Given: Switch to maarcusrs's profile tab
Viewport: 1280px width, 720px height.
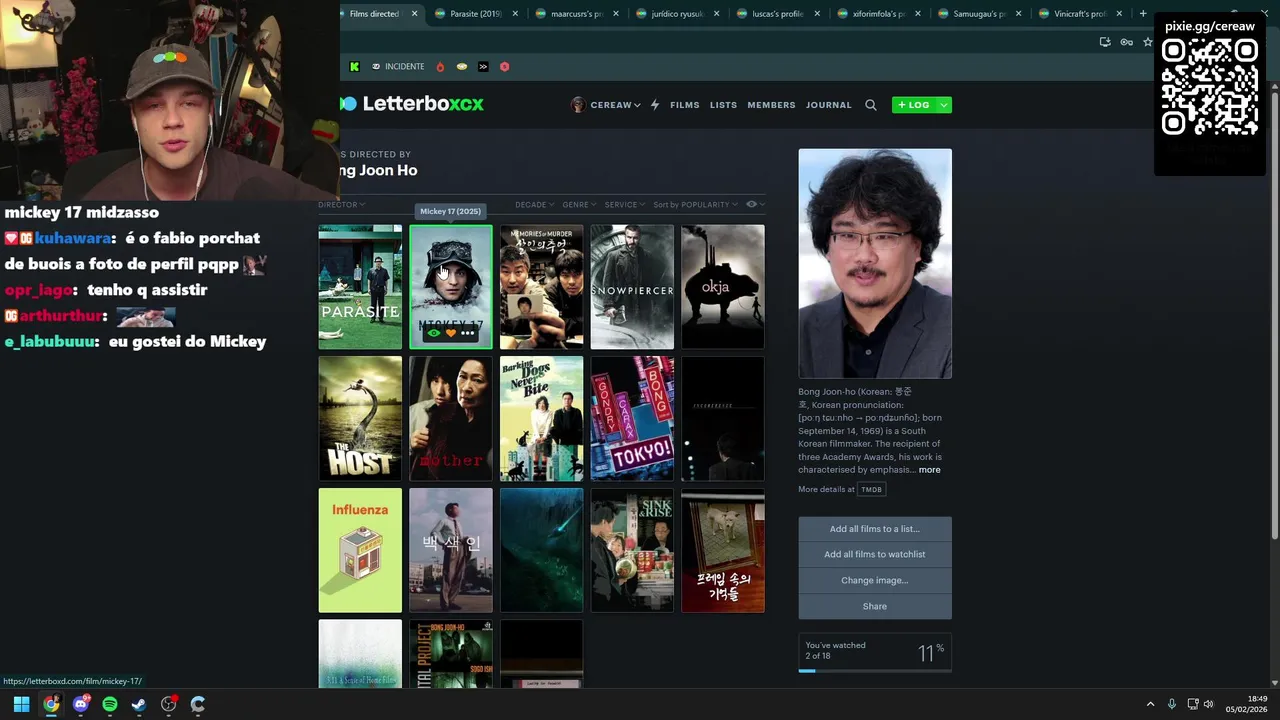Looking at the screenshot, I should coord(577,14).
